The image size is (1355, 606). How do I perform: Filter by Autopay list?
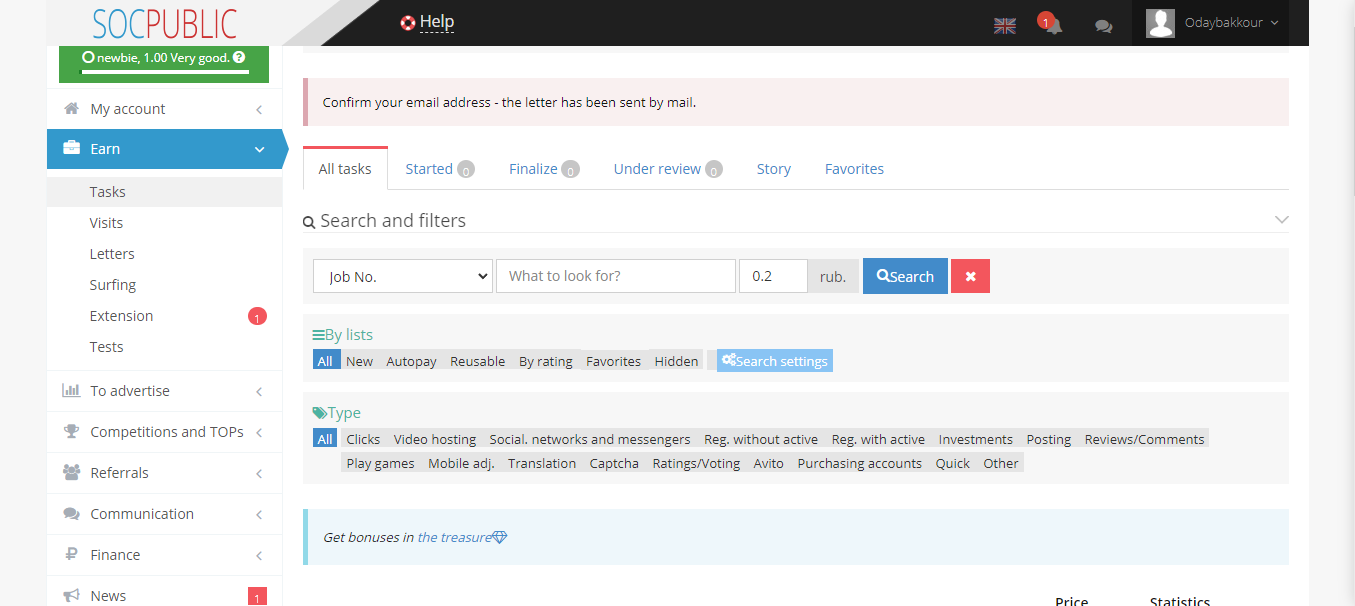click(411, 361)
